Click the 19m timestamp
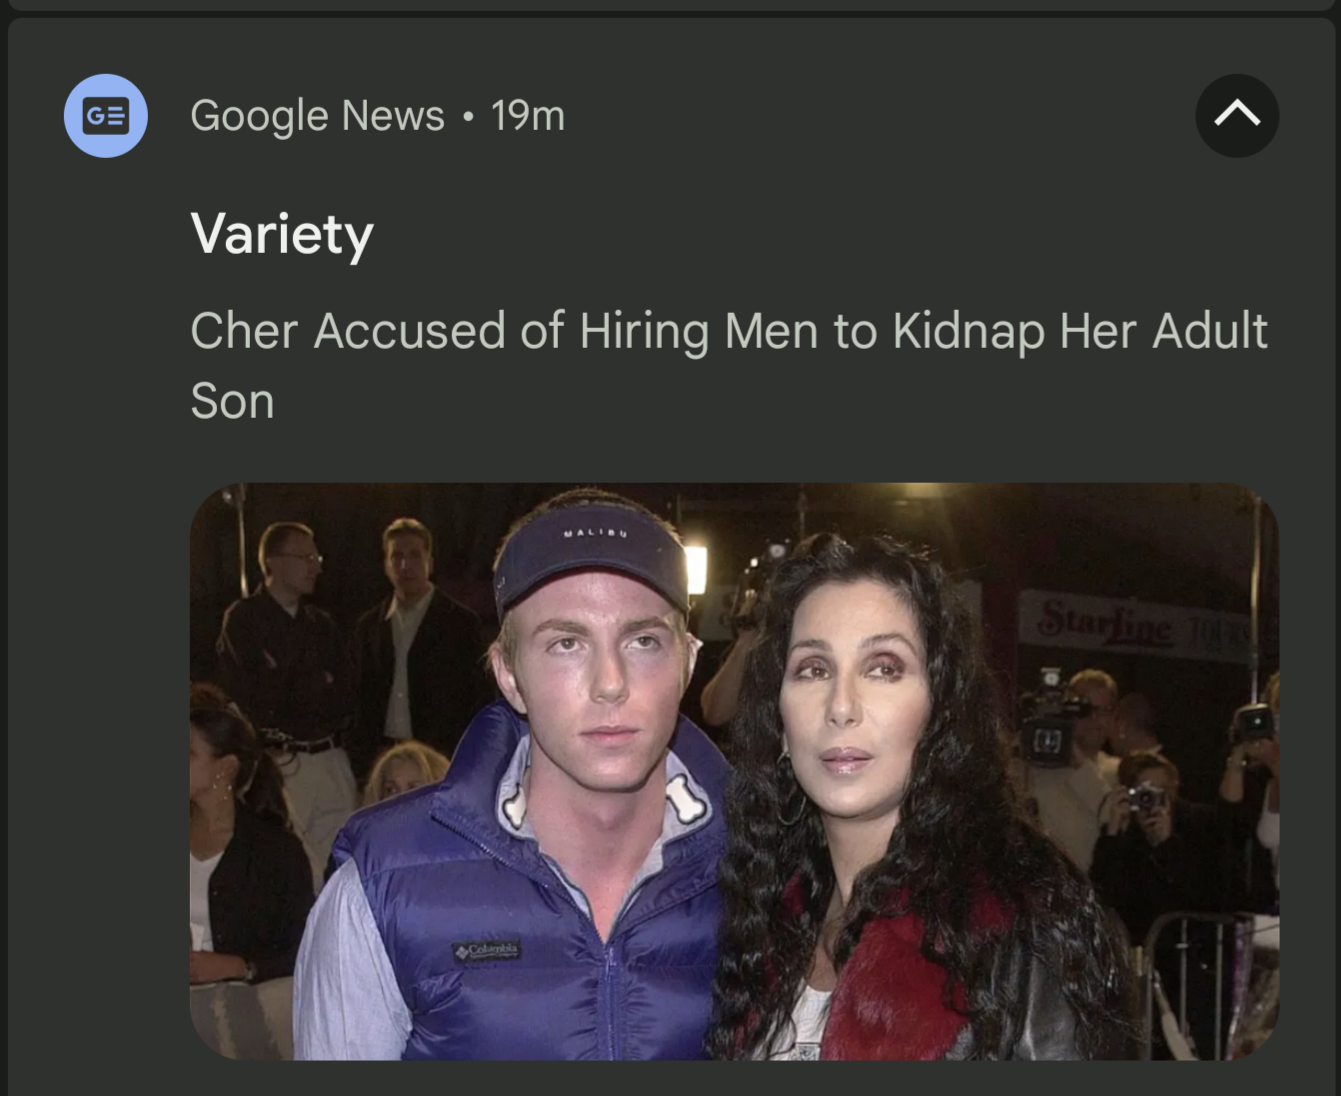This screenshot has width=1341, height=1096. [527, 116]
